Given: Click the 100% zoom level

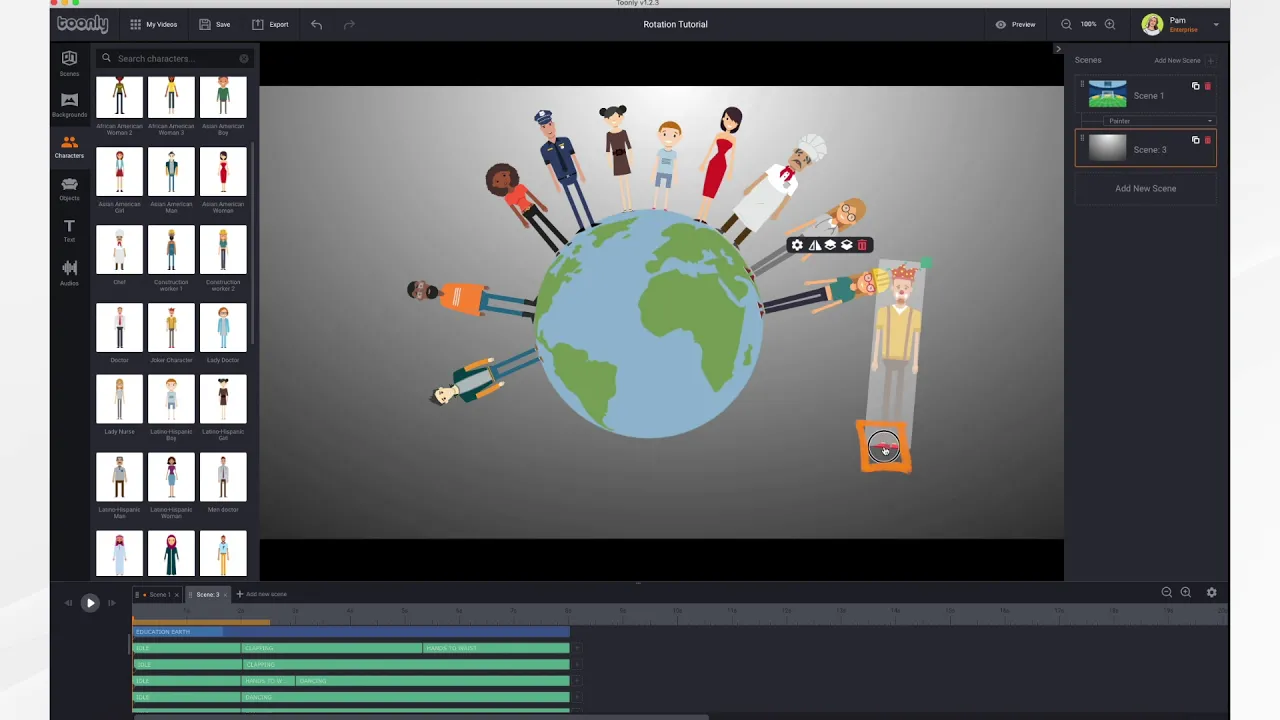Looking at the screenshot, I should pos(1088,24).
